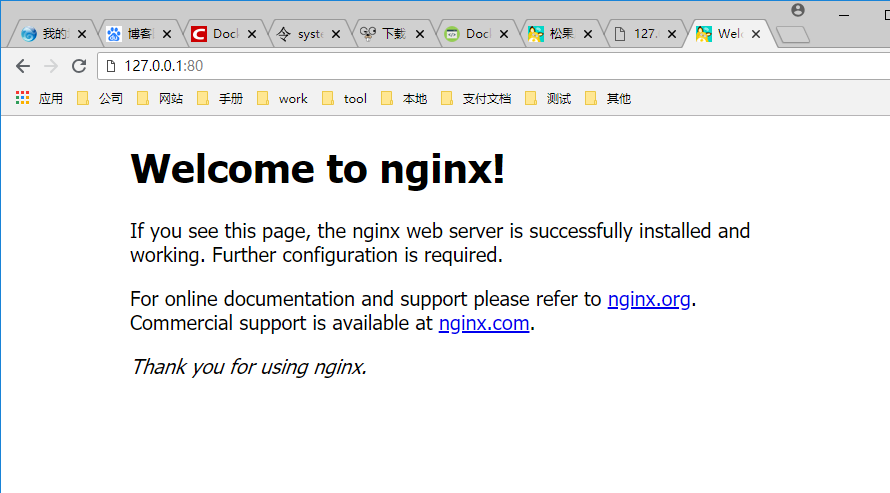The height and width of the screenshot is (493, 890).
Task: Close the 127. tab
Action: point(671,34)
